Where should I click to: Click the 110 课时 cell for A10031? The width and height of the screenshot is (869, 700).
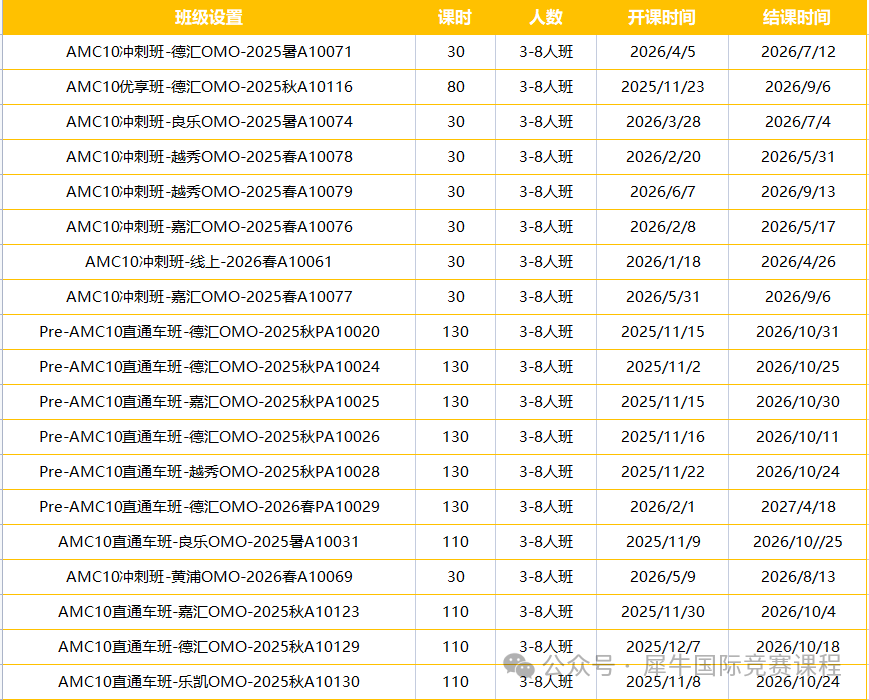click(x=456, y=542)
